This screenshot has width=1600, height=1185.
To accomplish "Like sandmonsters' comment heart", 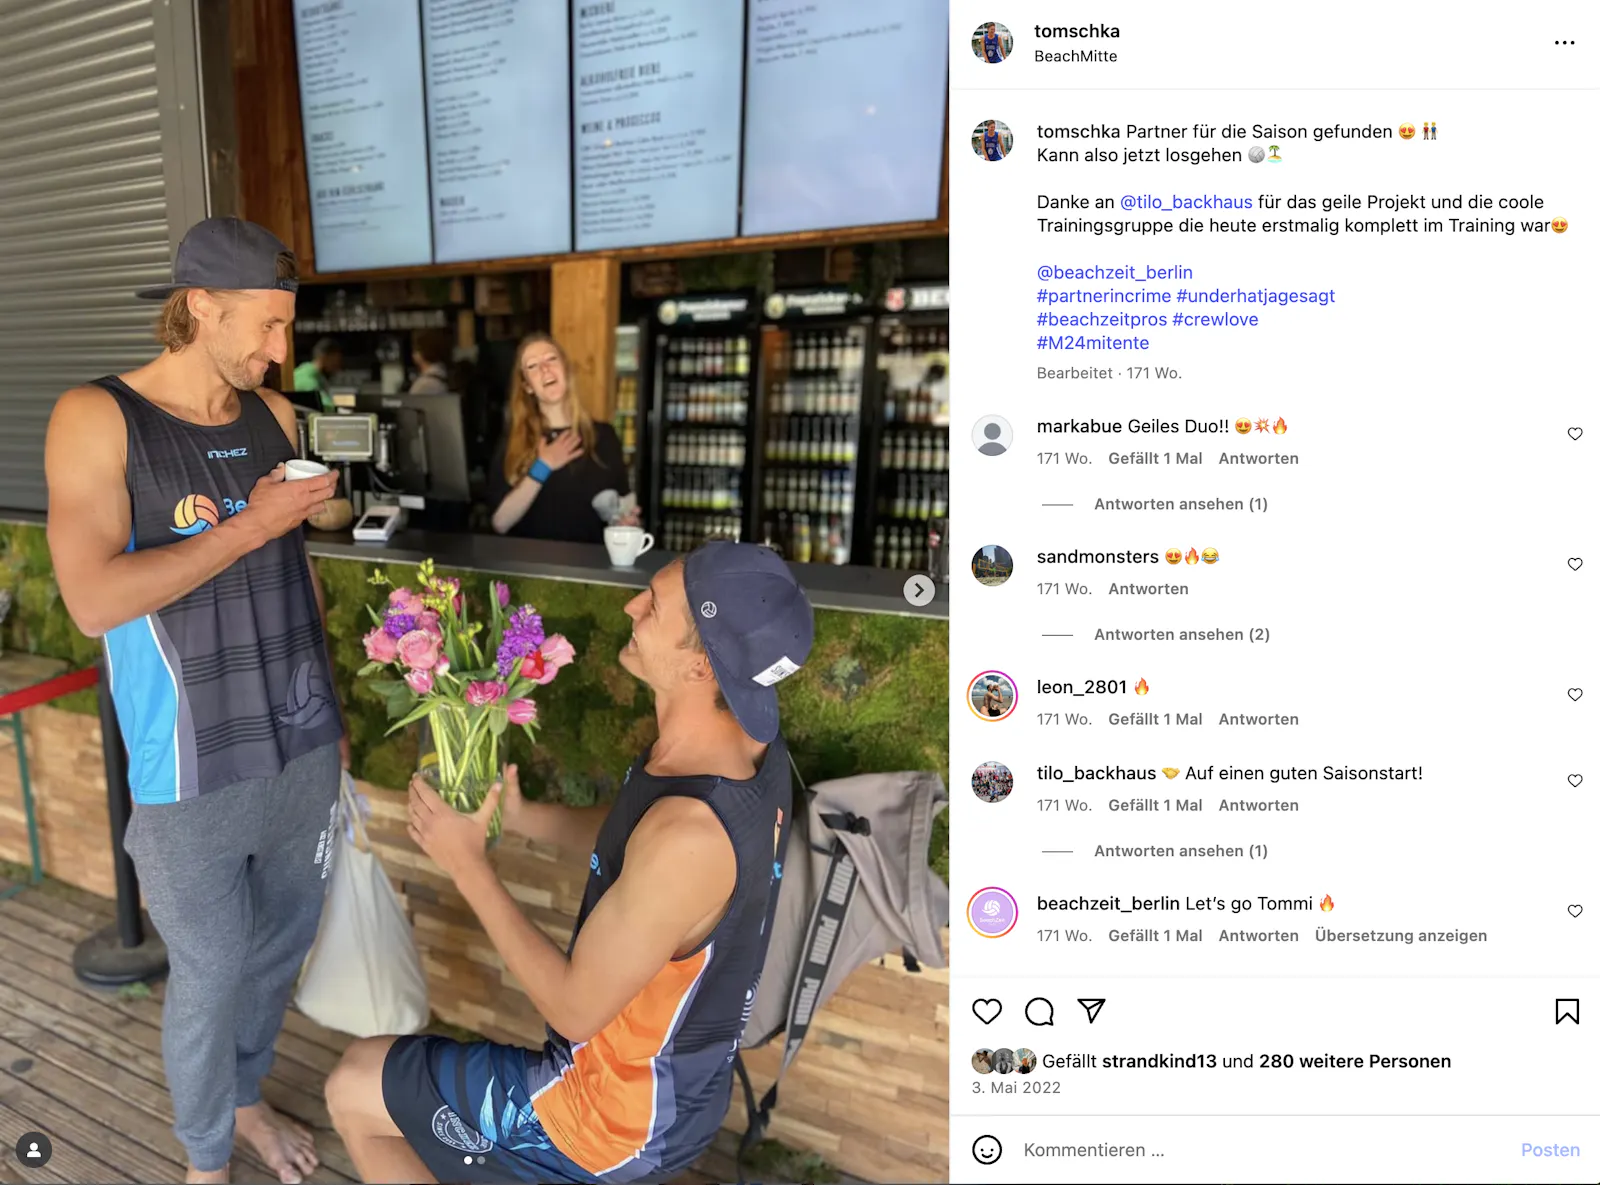I will click(x=1575, y=564).
